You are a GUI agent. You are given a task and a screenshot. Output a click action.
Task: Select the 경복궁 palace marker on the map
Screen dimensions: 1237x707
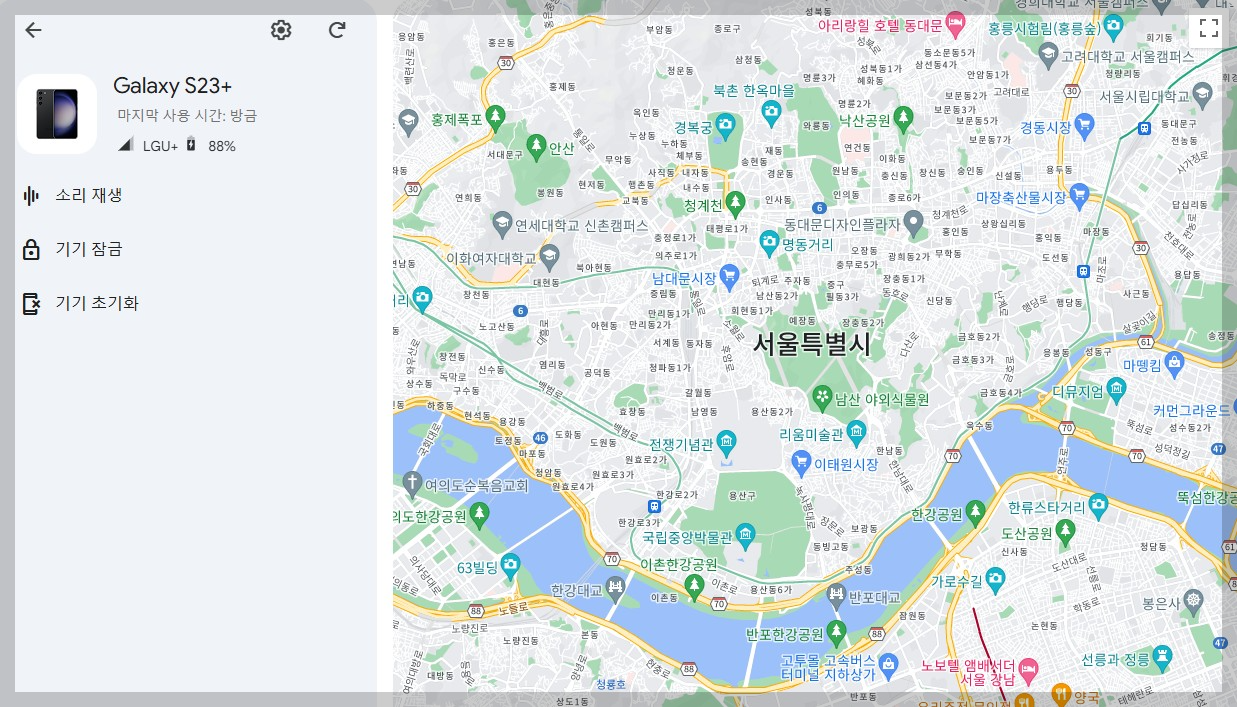[x=725, y=124]
